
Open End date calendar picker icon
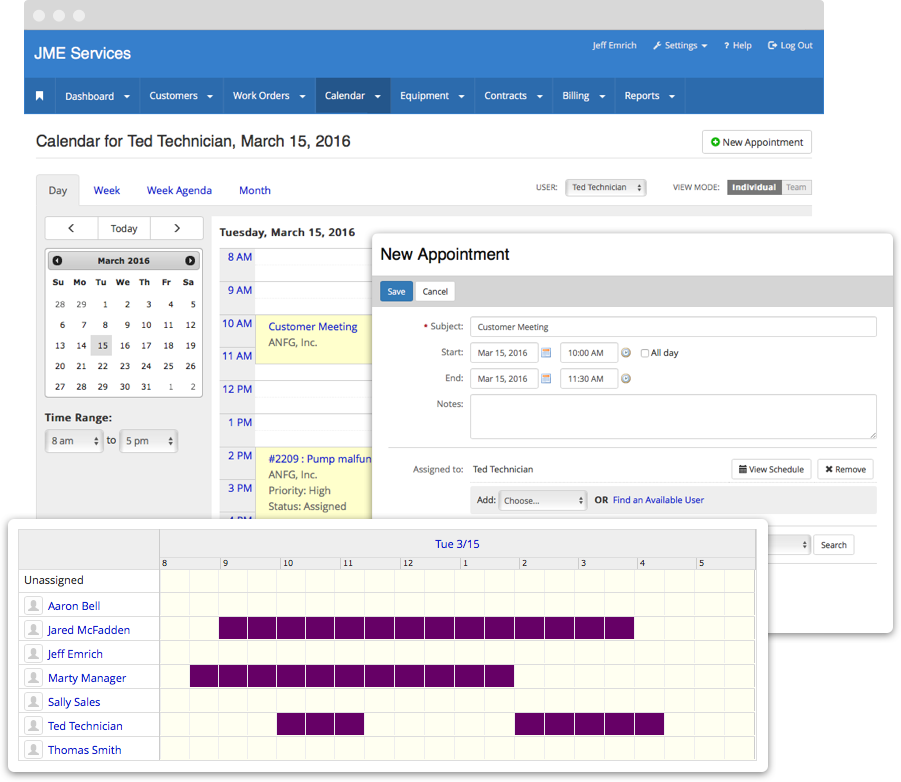pos(546,379)
